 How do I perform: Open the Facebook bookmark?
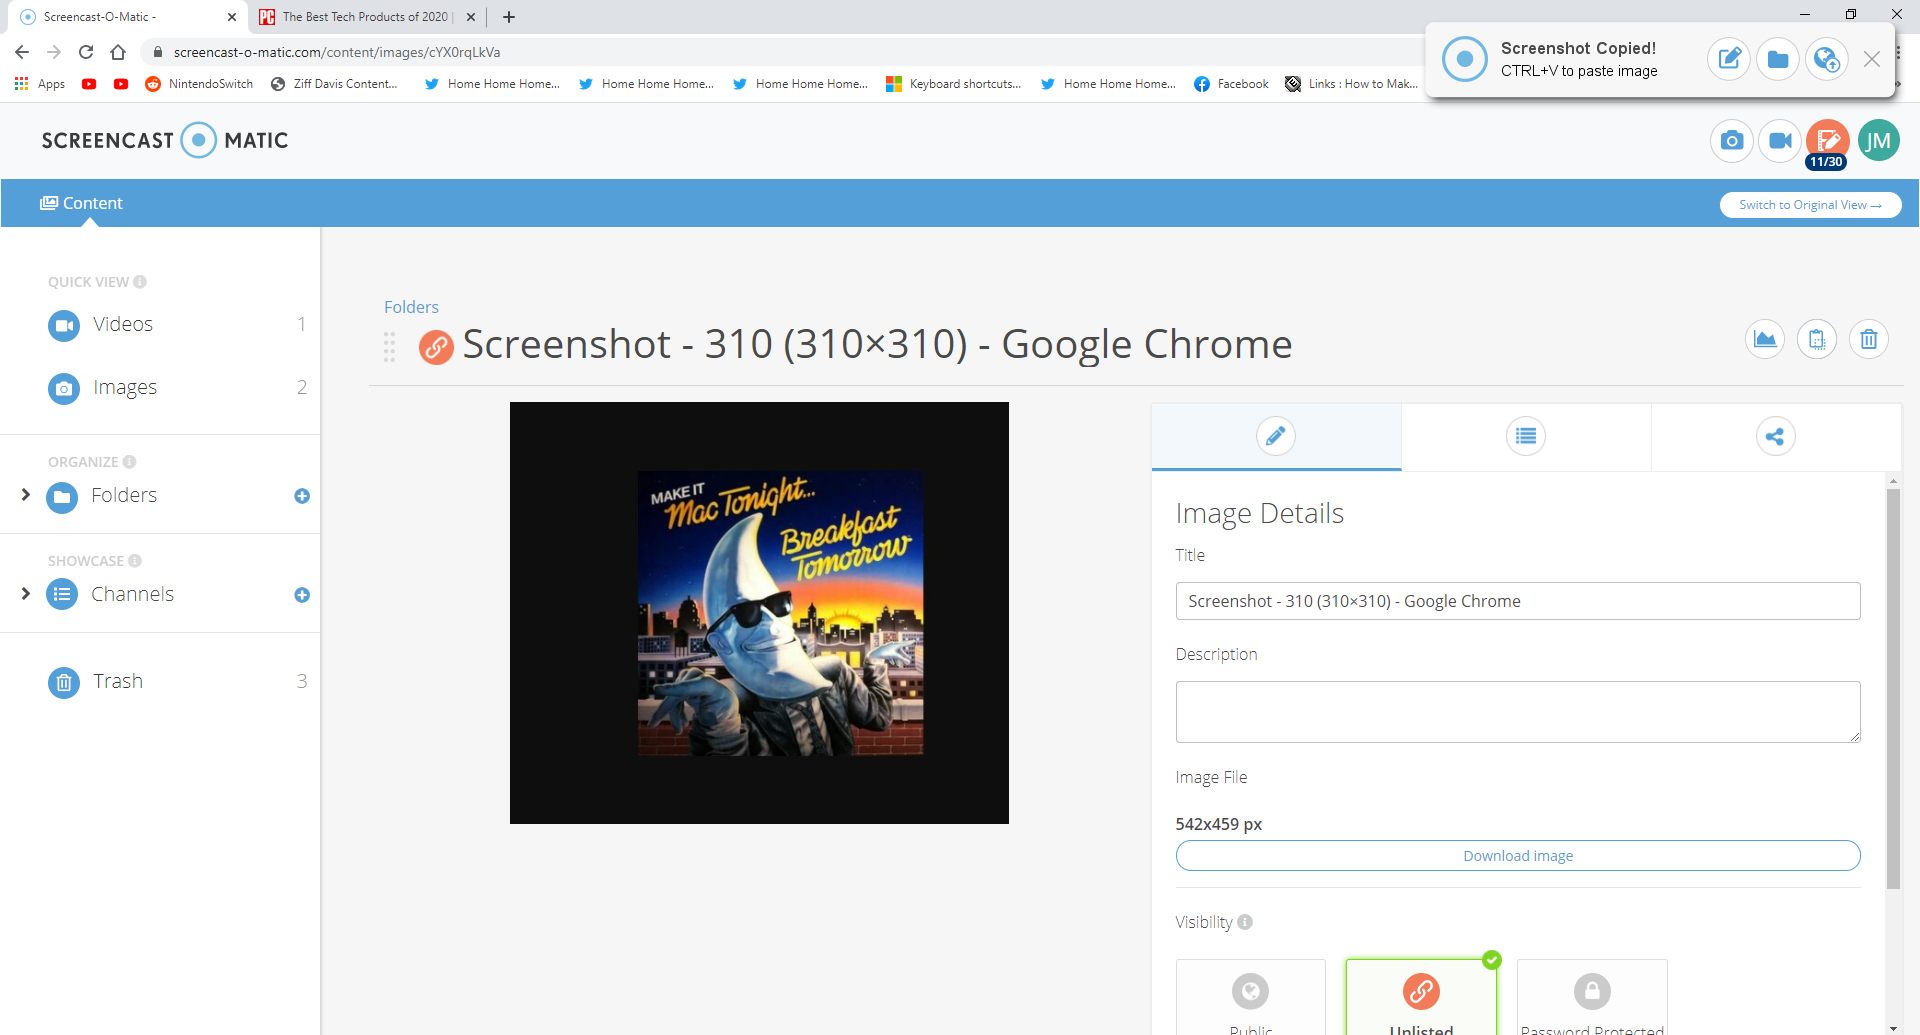click(1232, 84)
